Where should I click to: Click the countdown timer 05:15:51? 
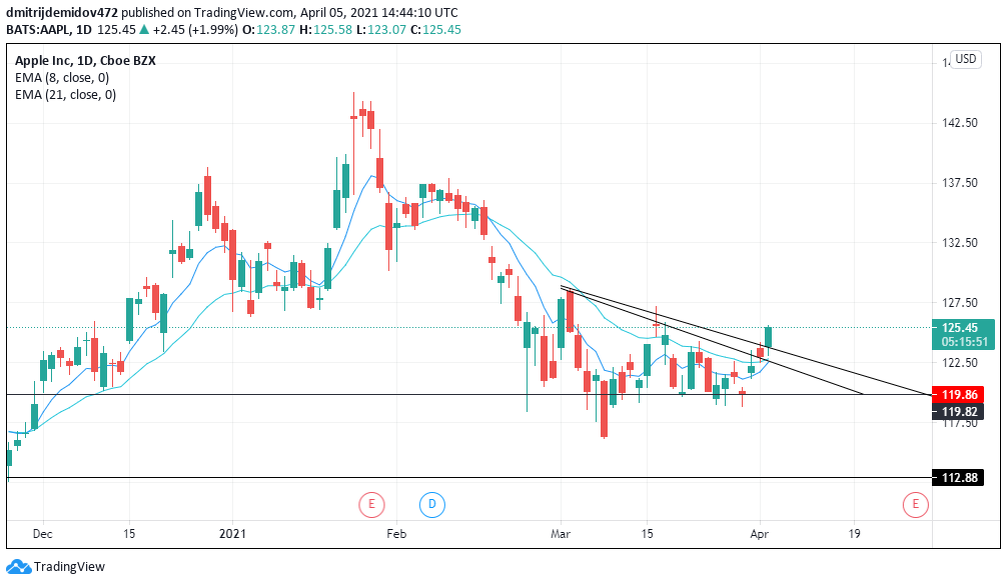(x=965, y=342)
